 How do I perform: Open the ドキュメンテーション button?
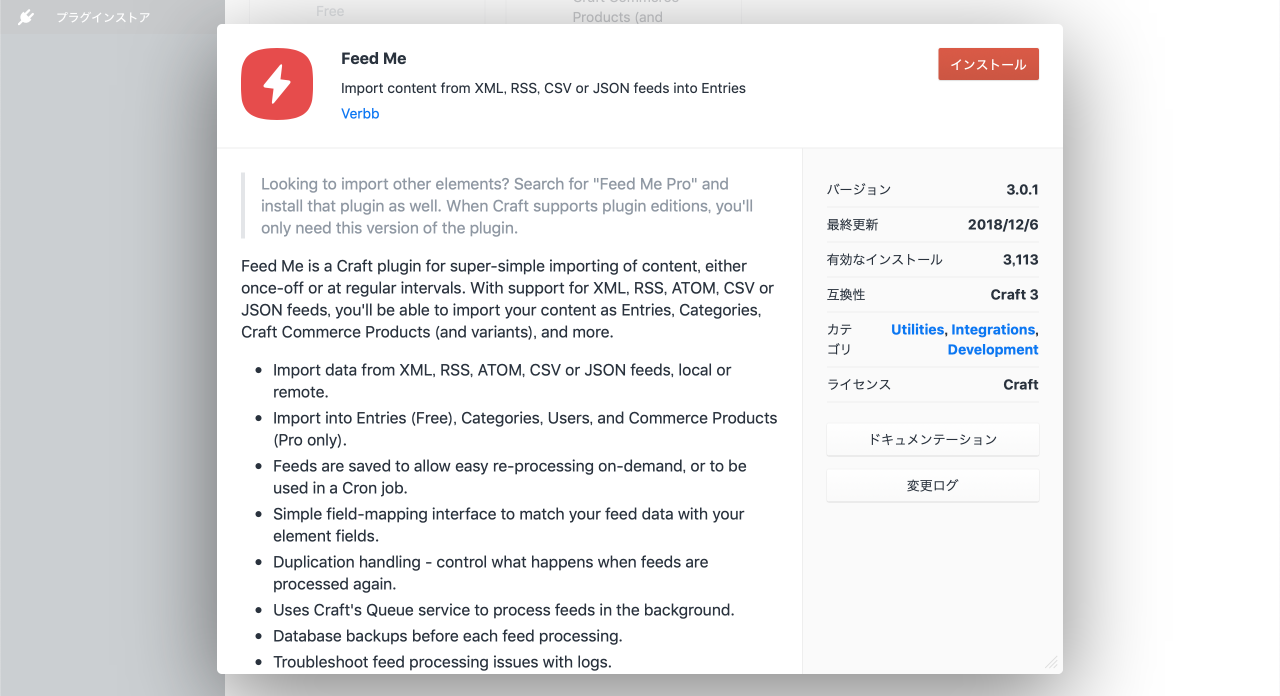pyautogui.click(x=932, y=439)
